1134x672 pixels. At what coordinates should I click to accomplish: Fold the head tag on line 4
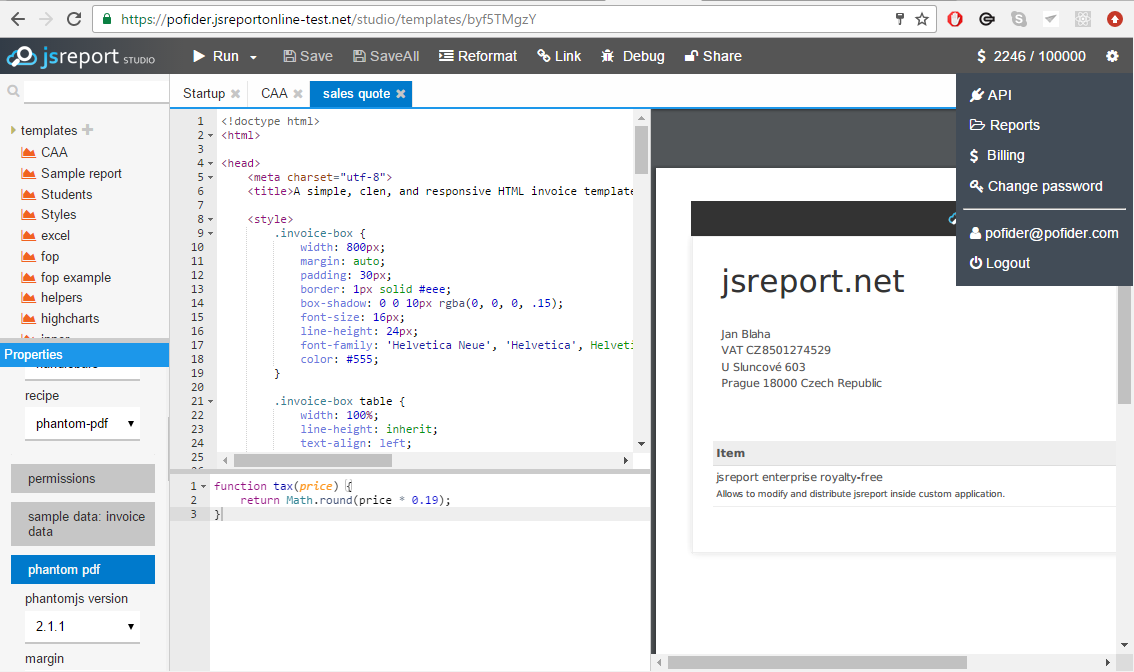tap(210, 163)
